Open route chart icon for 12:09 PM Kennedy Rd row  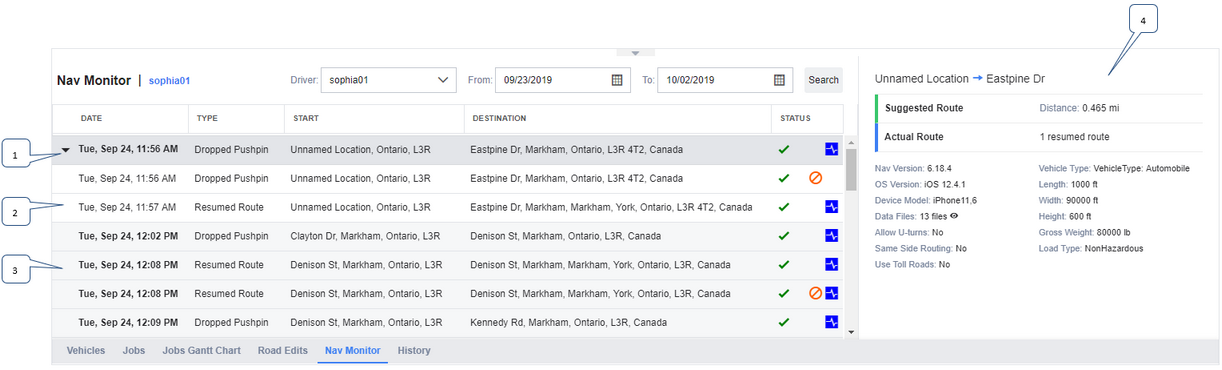[832, 322]
